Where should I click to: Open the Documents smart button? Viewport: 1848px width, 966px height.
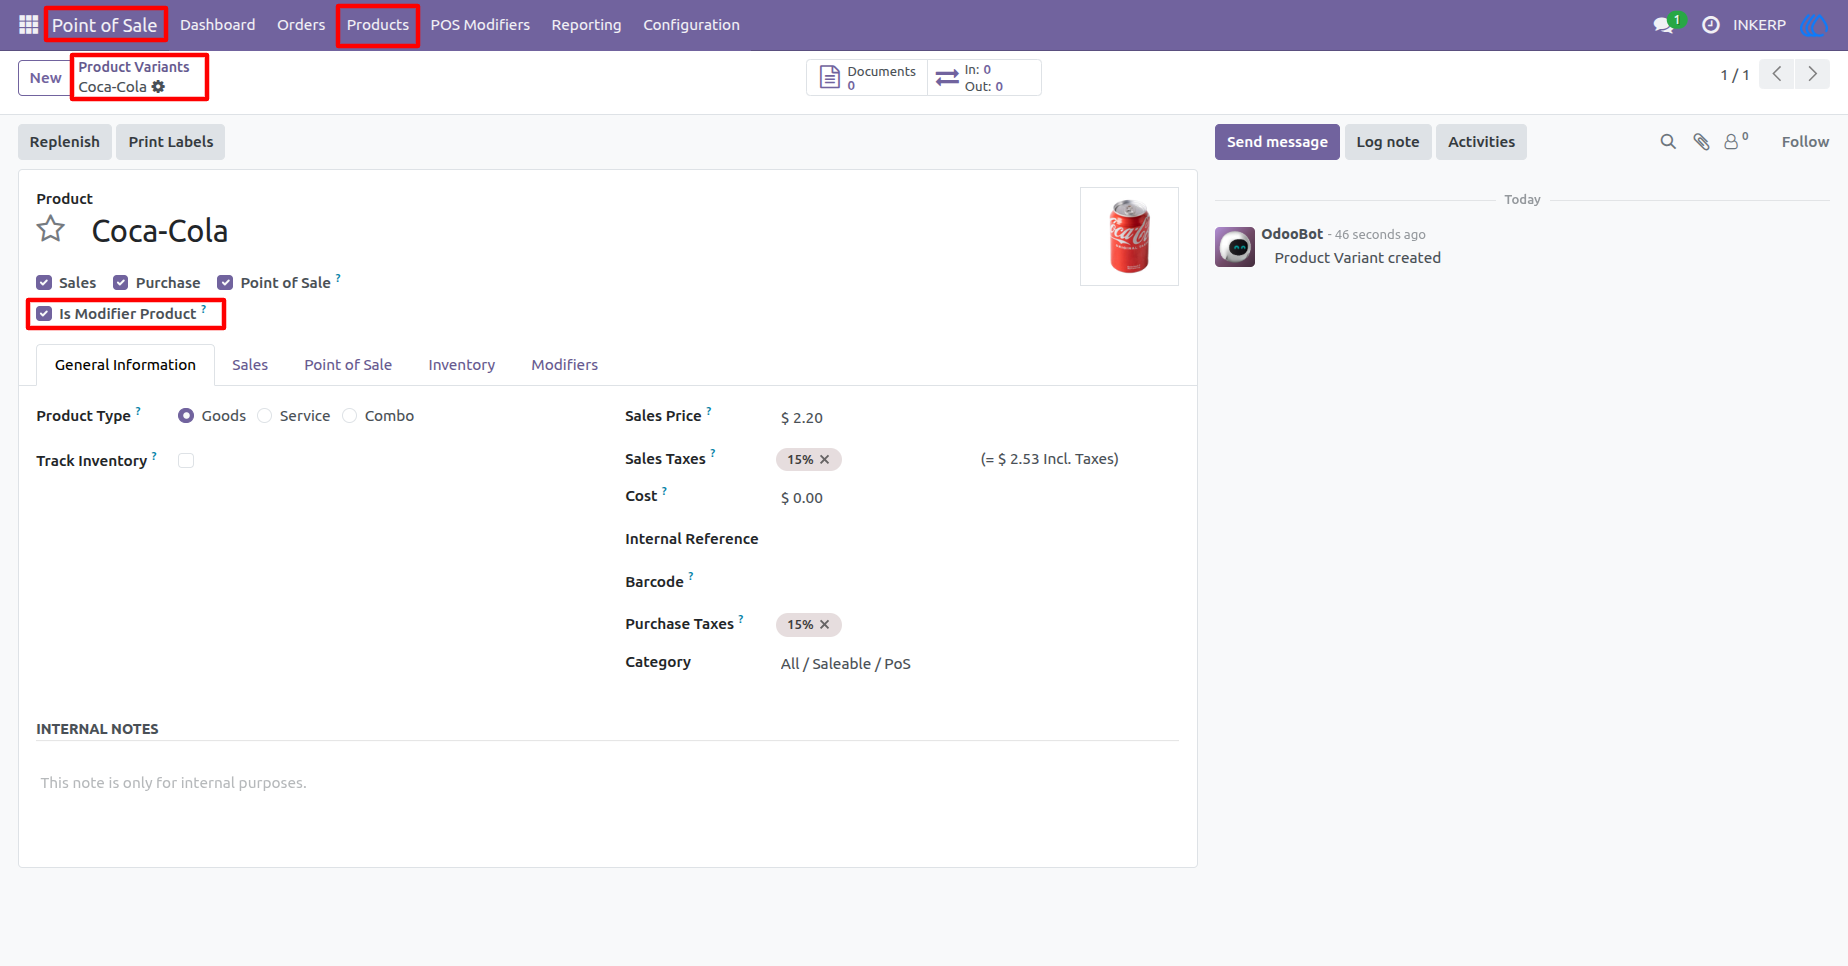click(x=867, y=77)
